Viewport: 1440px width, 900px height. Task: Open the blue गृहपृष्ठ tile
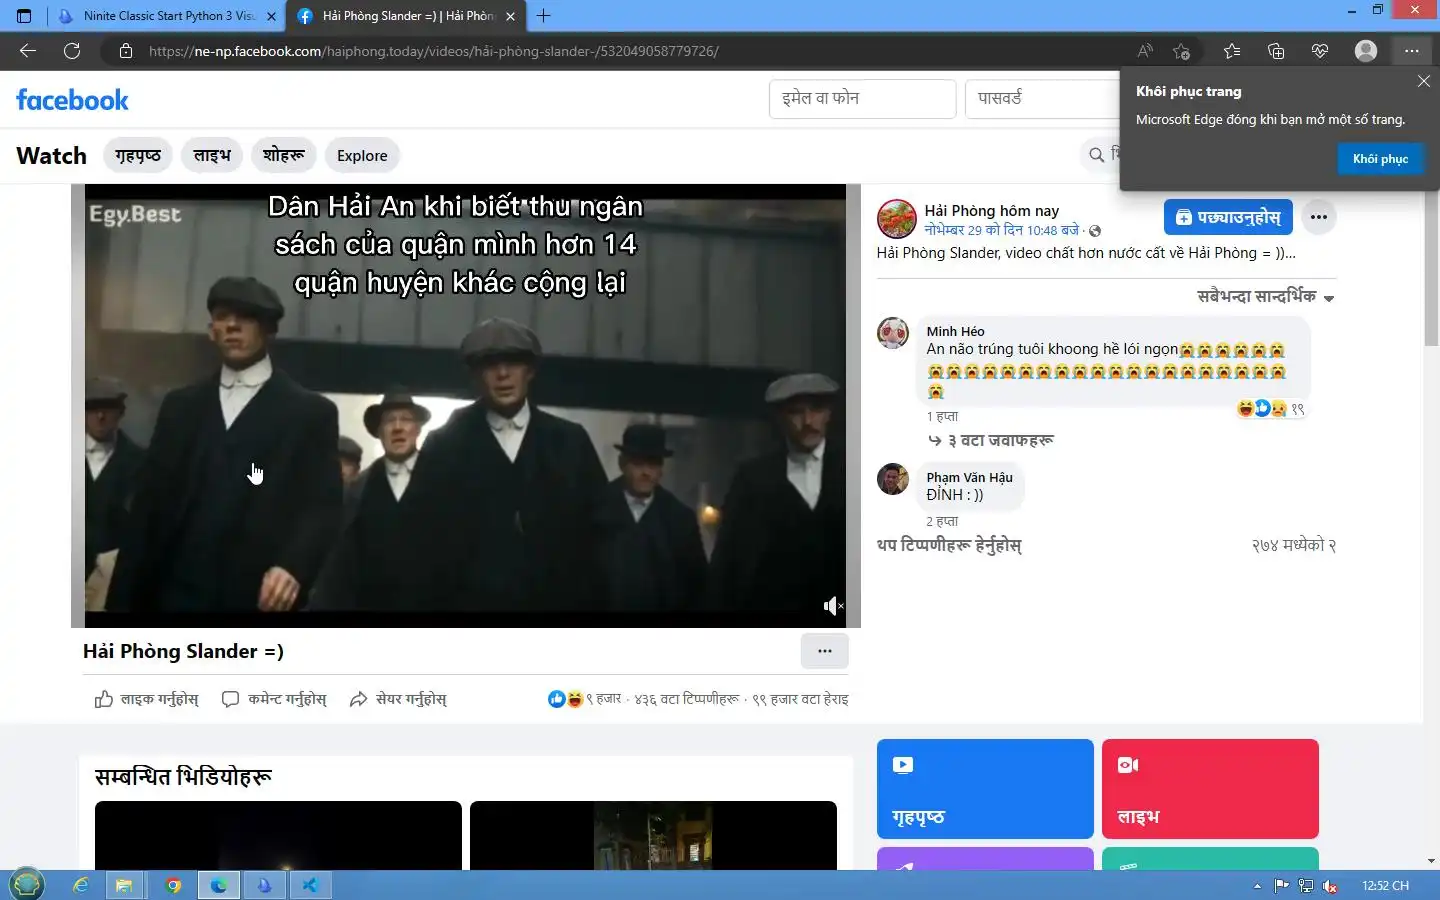tap(985, 789)
